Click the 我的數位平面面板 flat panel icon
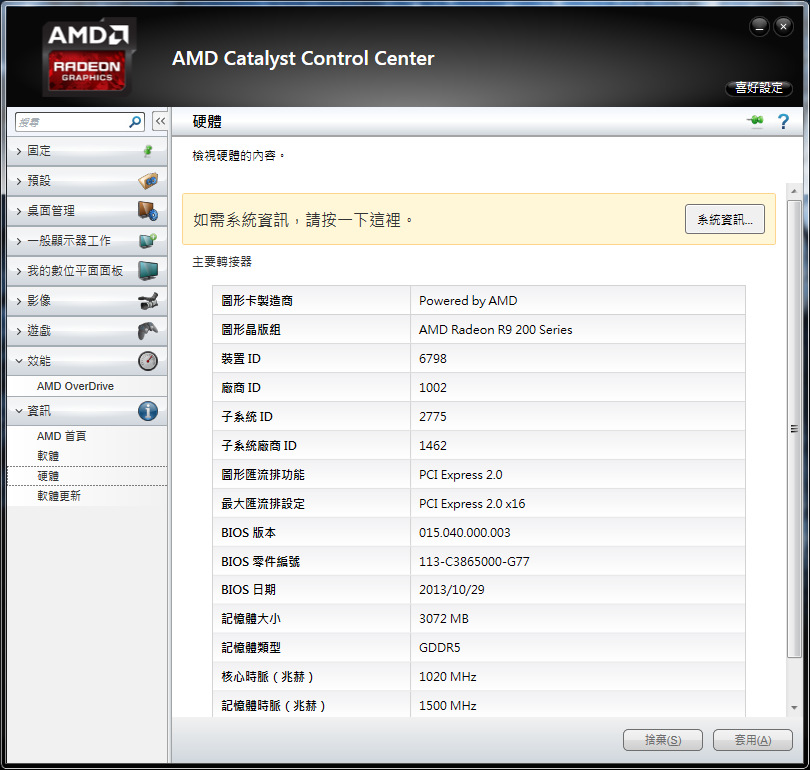 148,271
